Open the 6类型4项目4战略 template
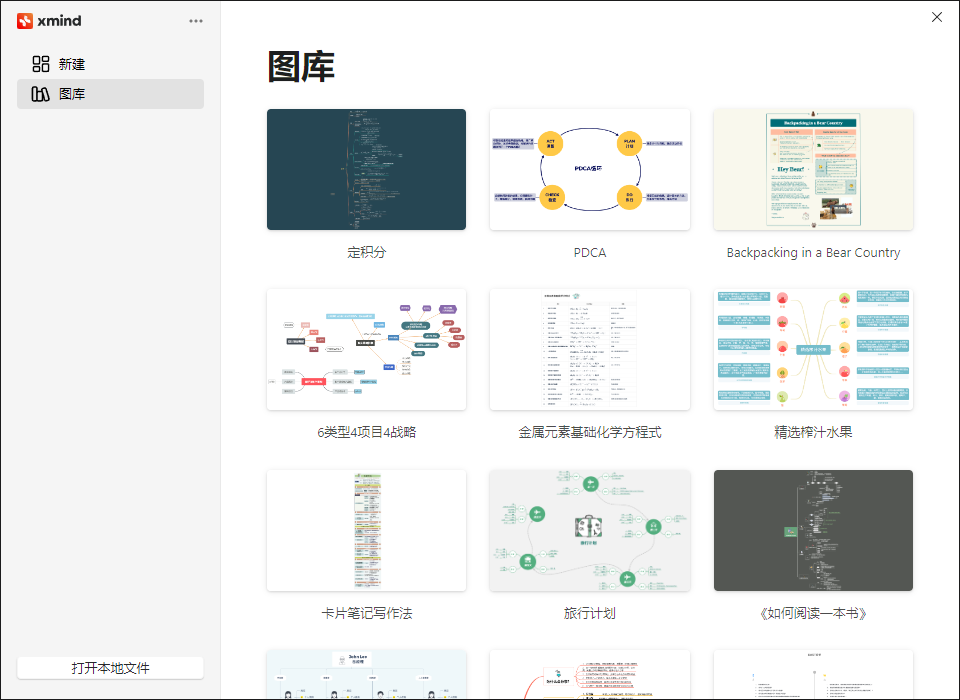 click(366, 349)
